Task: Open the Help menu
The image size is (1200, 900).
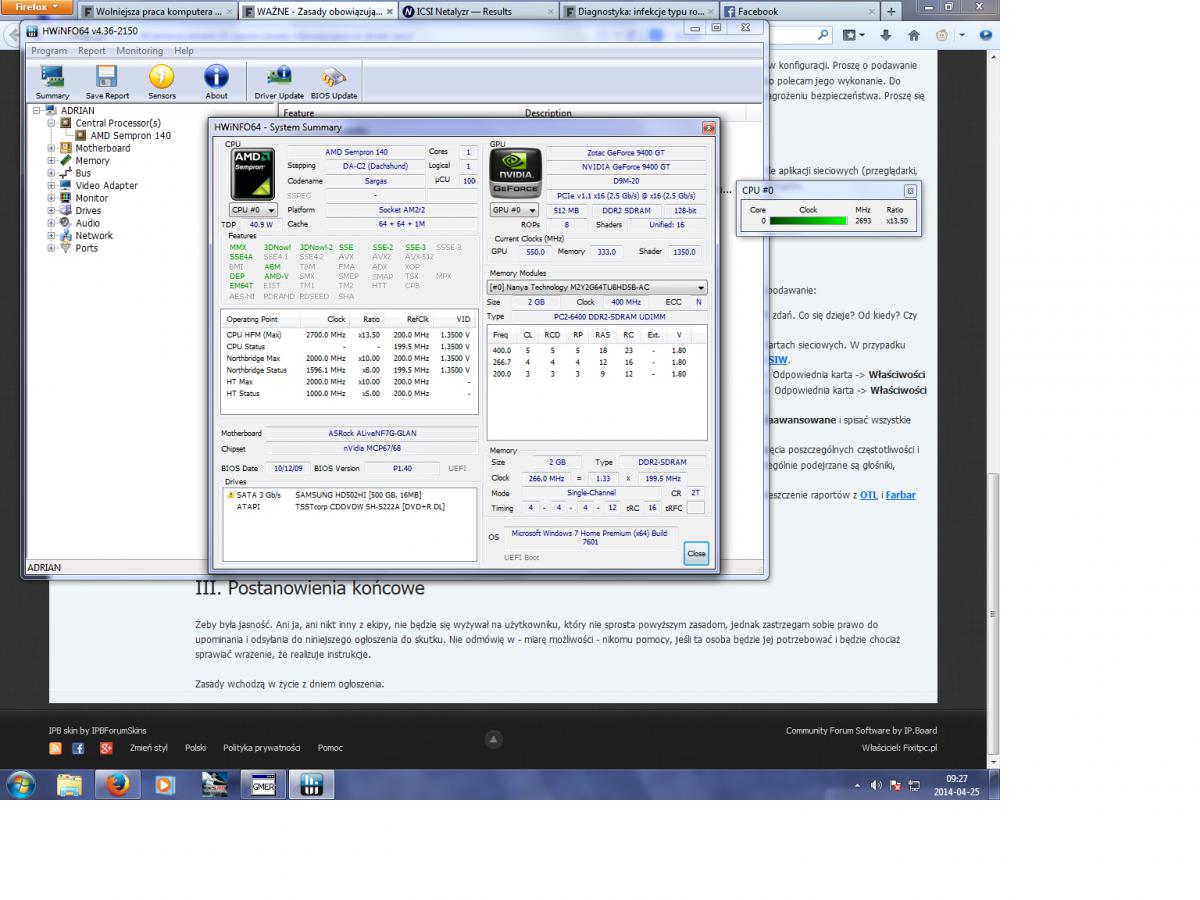Action: pyautogui.click(x=184, y=50)
